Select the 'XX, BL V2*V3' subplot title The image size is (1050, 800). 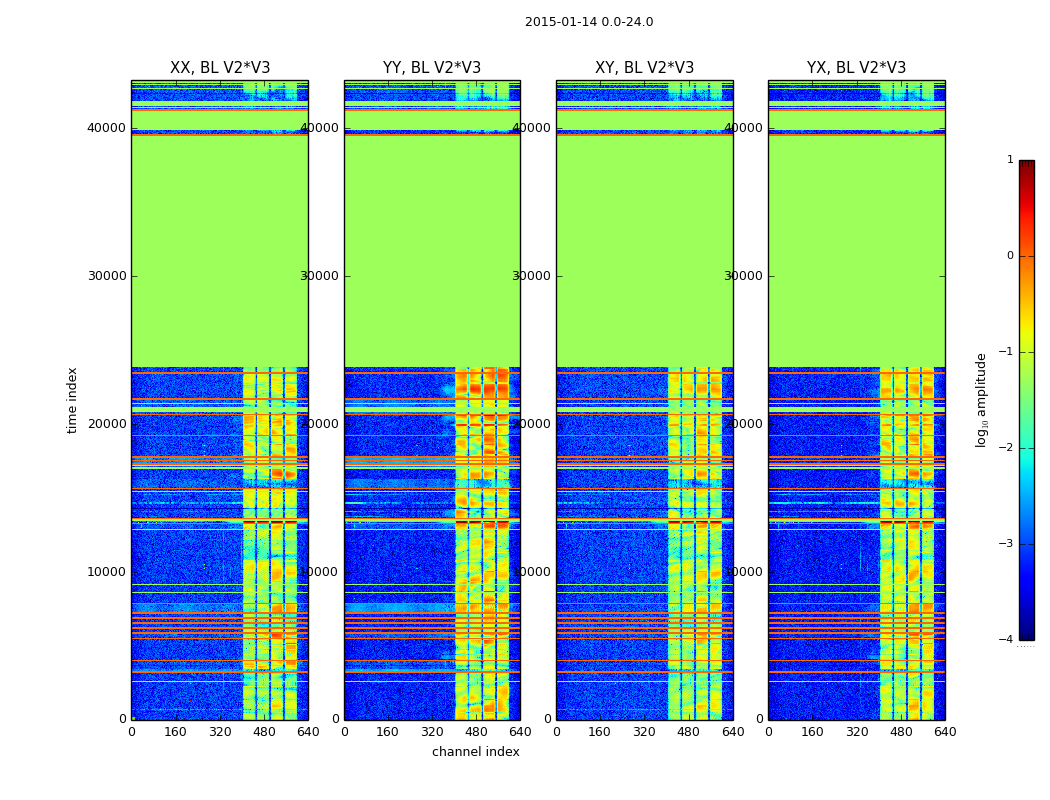pos(220,68)
